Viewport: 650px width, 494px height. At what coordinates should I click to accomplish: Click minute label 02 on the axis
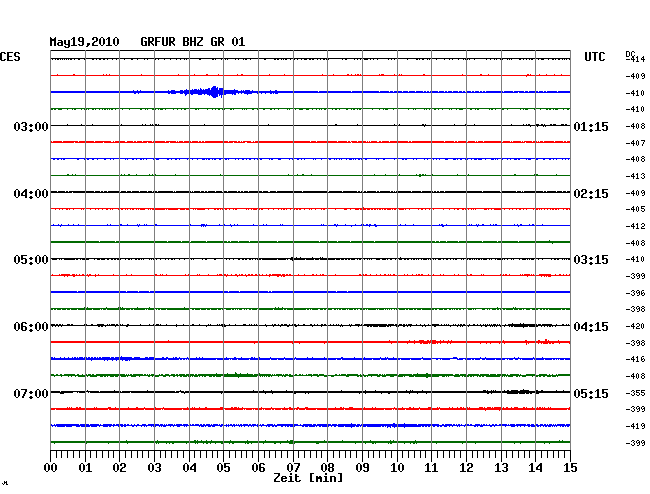pos(119,468)
